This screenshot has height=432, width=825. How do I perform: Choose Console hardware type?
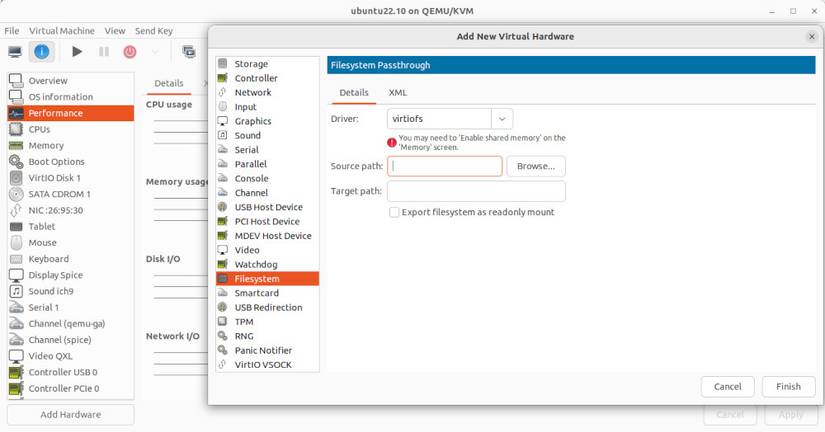267,178
